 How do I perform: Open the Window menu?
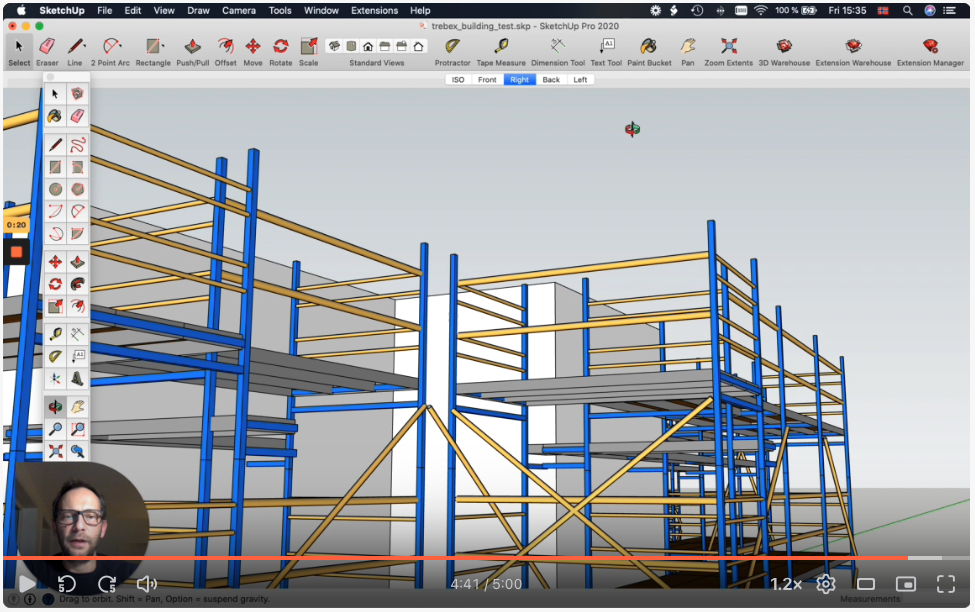(321, 11)
